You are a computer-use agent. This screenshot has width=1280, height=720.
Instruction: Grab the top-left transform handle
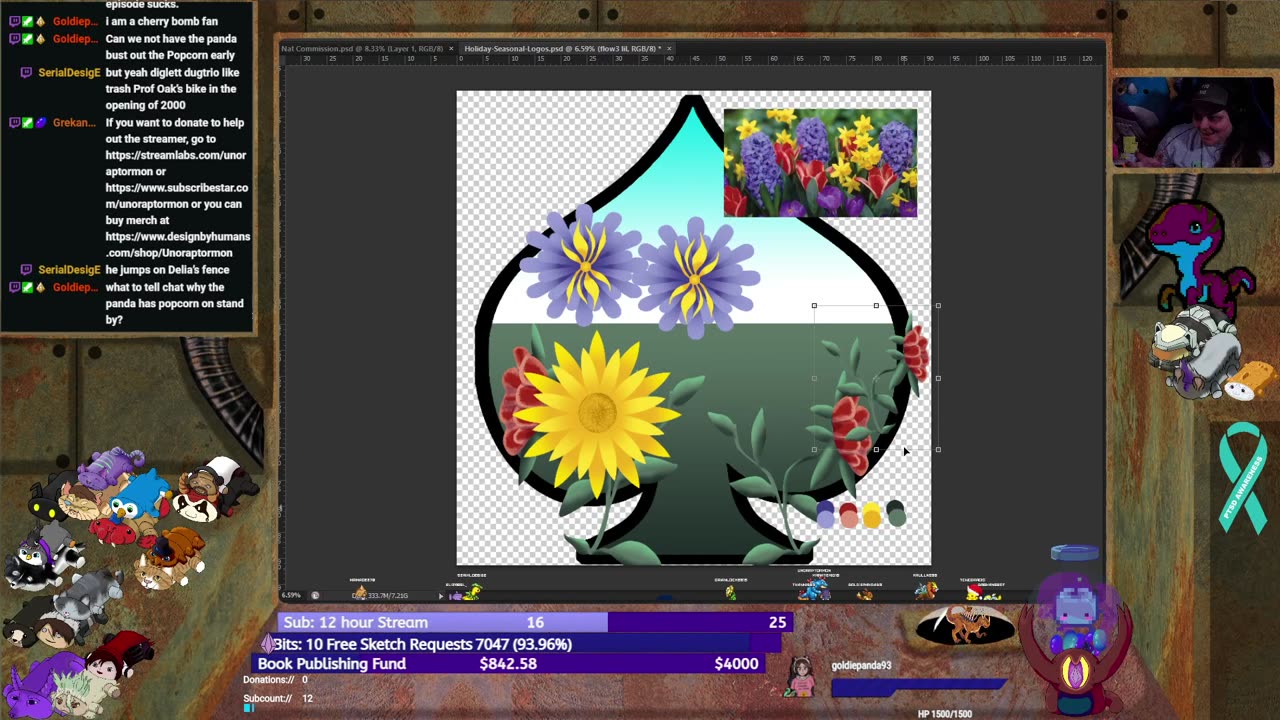tap(814, 306)
